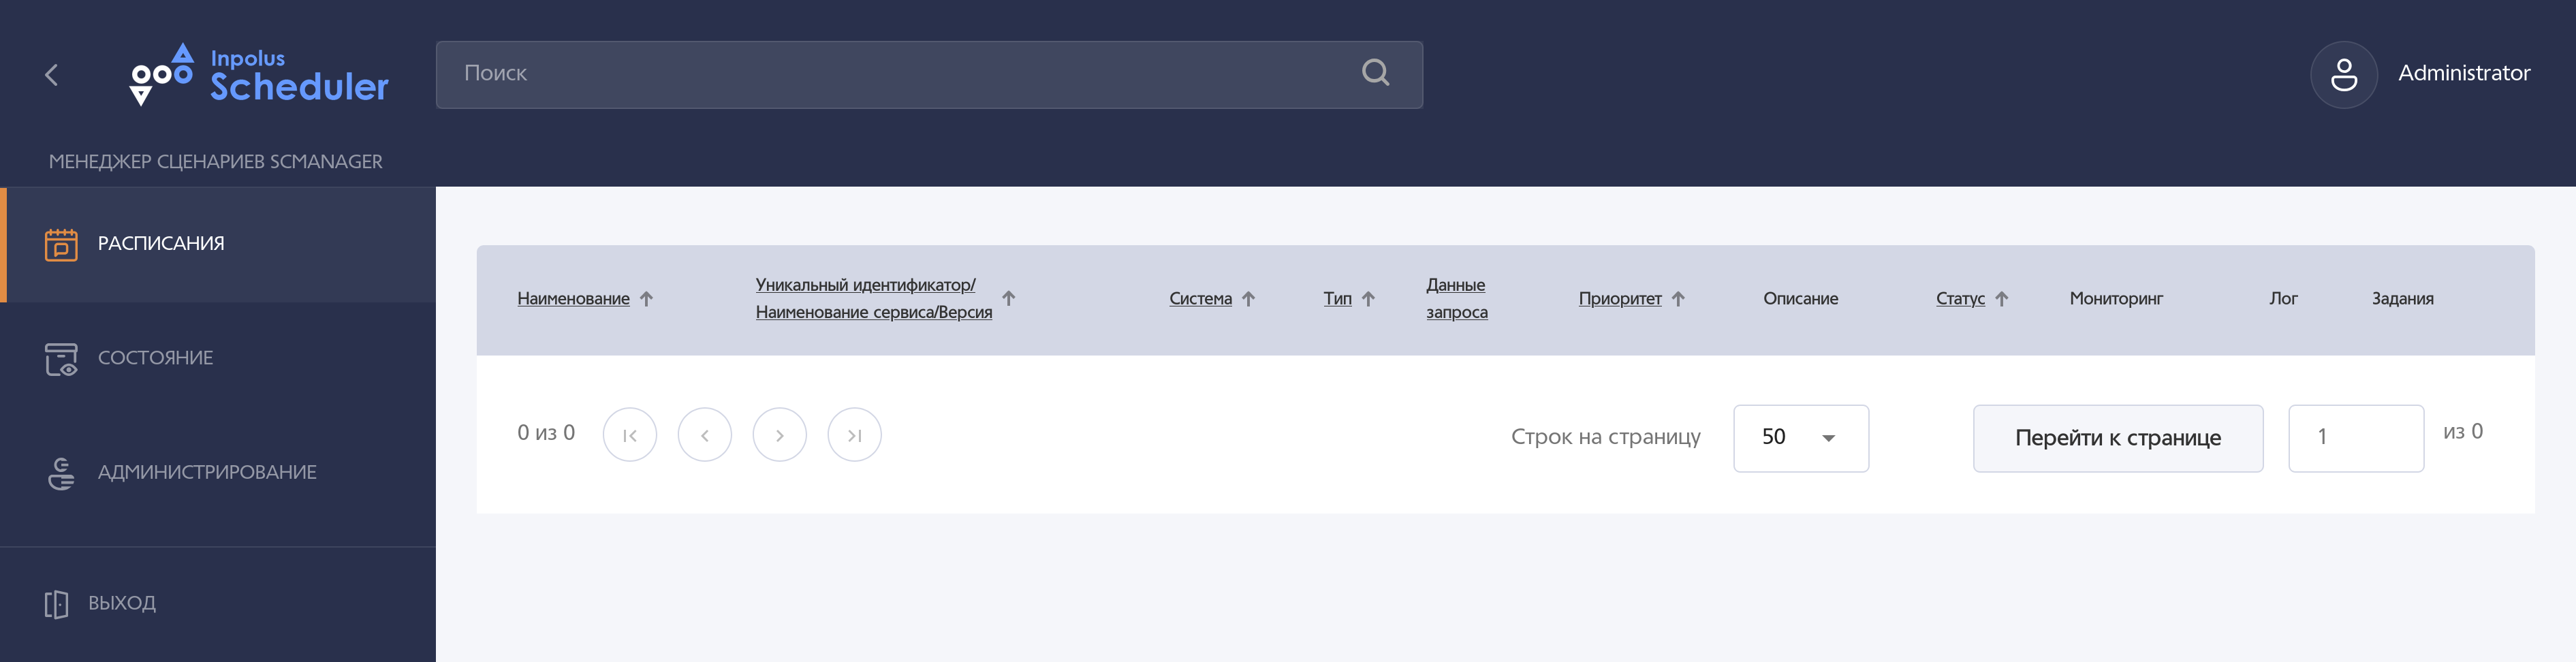Screen dimensions: 2576x662
Task: Sort by Система column header
Action: click(x=1200, y=299)
